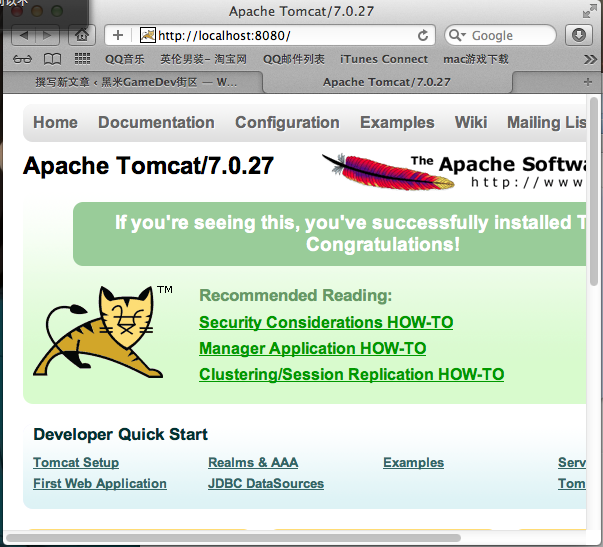603x547 pixels.
Task: Open JDBC DataSources link
Action: coord(266,484)
